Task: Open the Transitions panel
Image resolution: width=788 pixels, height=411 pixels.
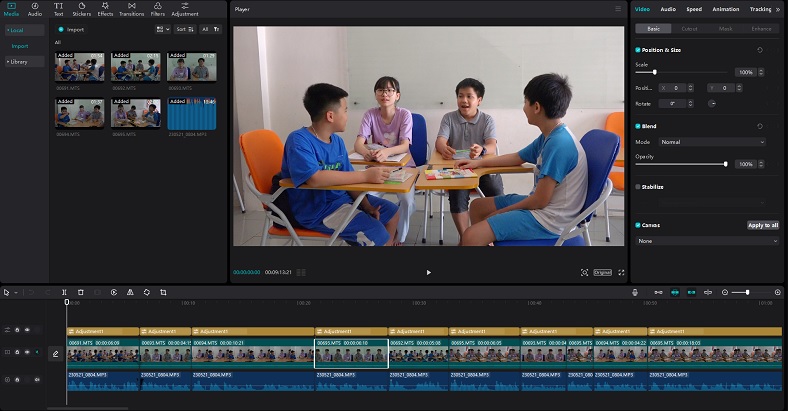Action: click(x=131, y=10)
